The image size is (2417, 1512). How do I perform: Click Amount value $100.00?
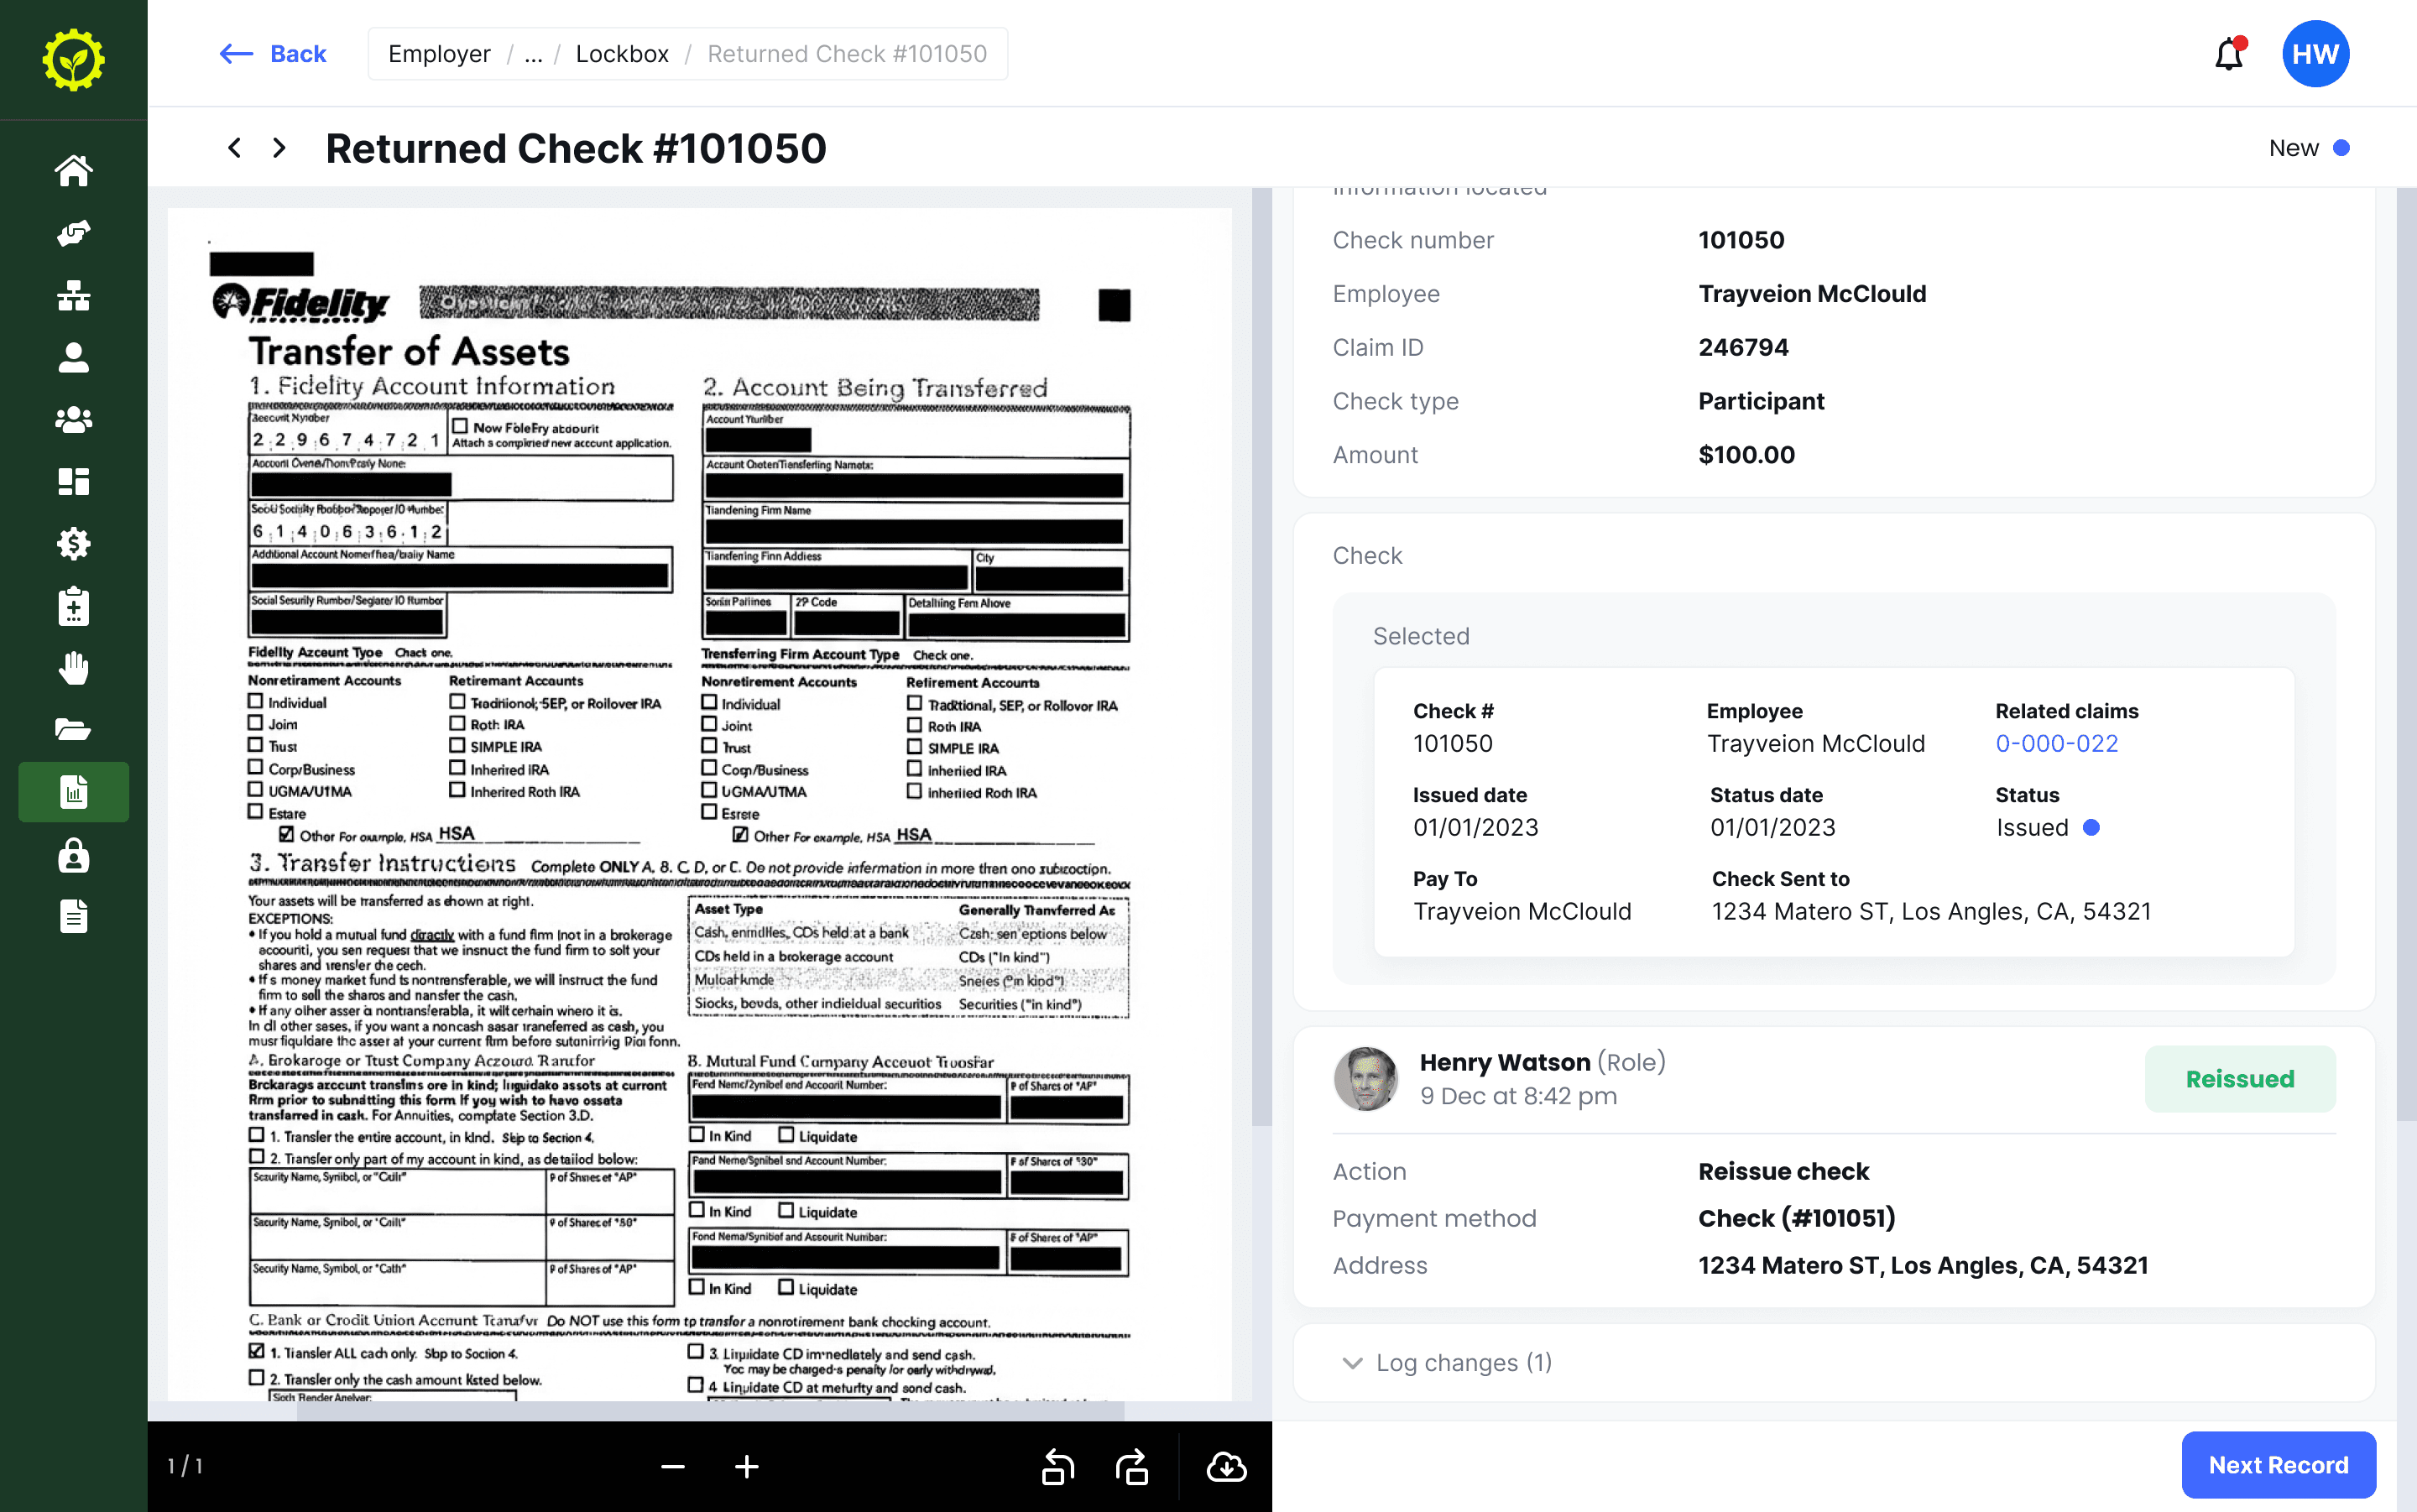tap(1746, 455)
